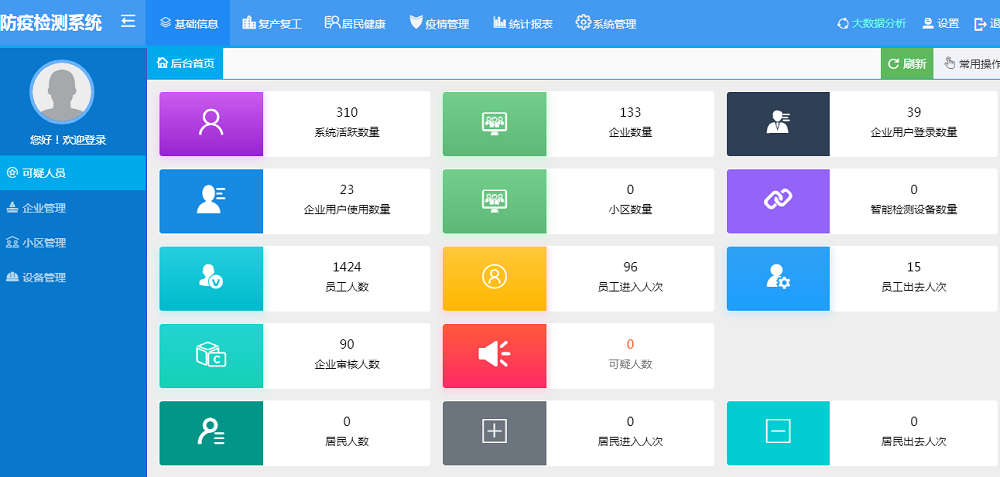Click the gray plus 居民进入人次 icon
The image size is (1000, 477).
[495, 432]
